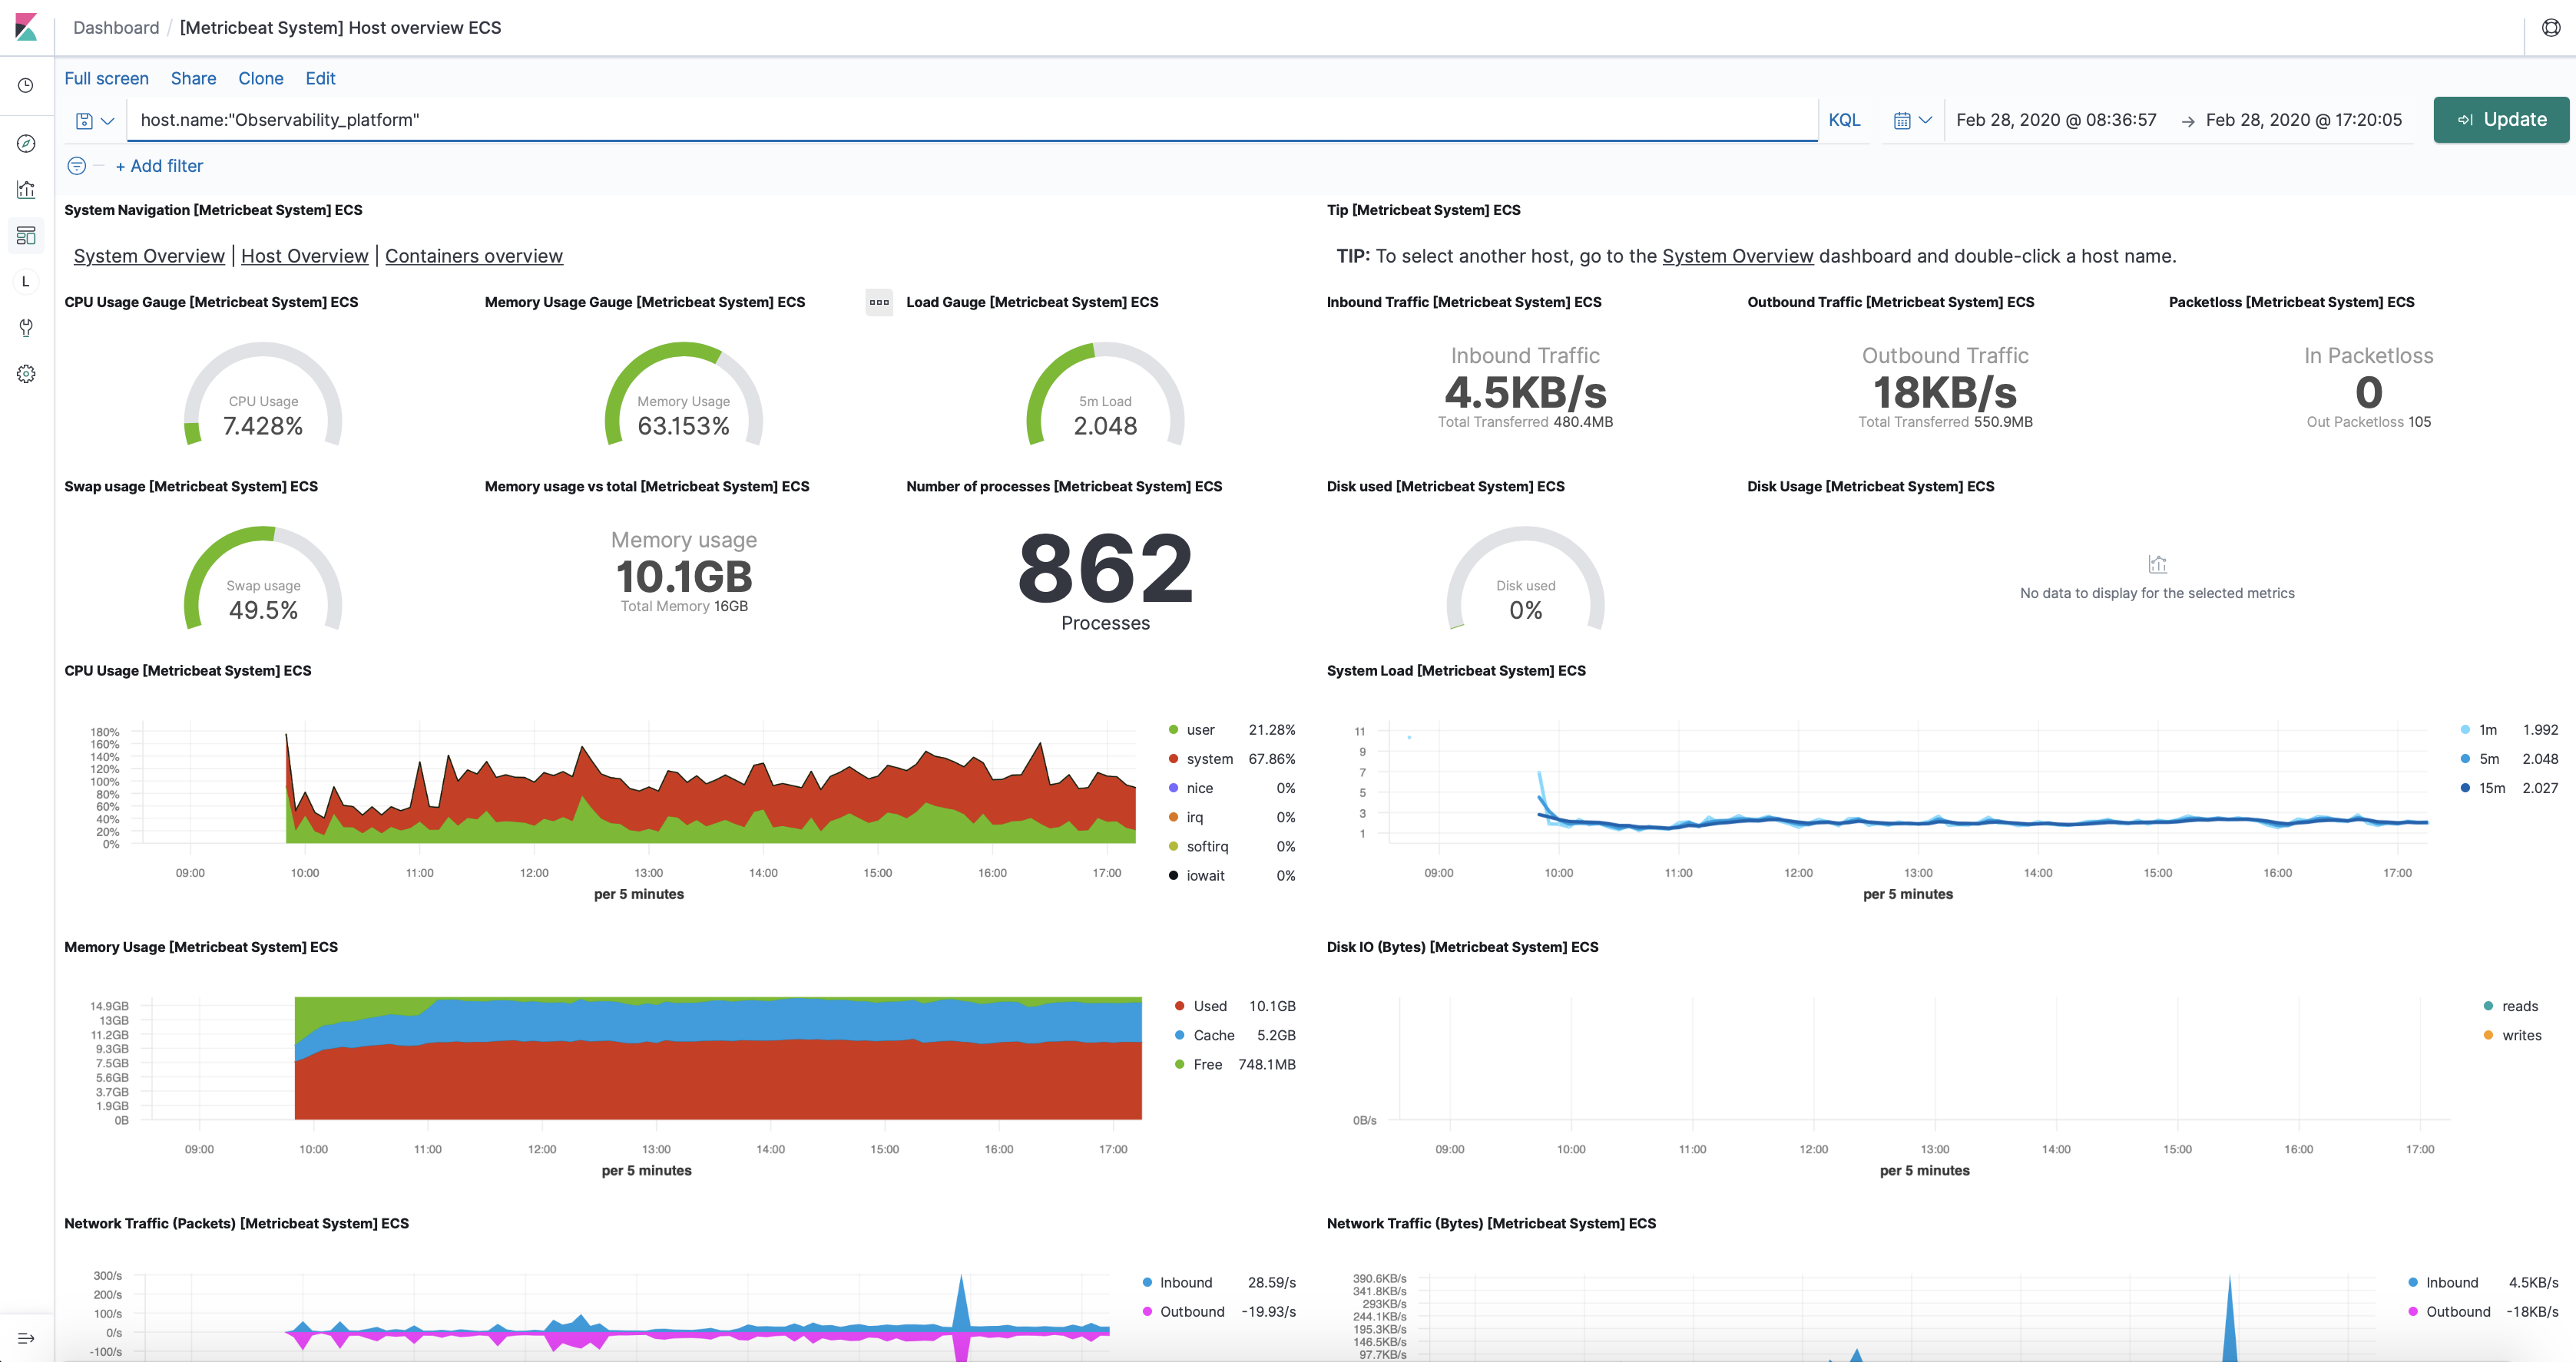
Task: Click inside the KQL query input field
Action: click(x=900, y=120)
